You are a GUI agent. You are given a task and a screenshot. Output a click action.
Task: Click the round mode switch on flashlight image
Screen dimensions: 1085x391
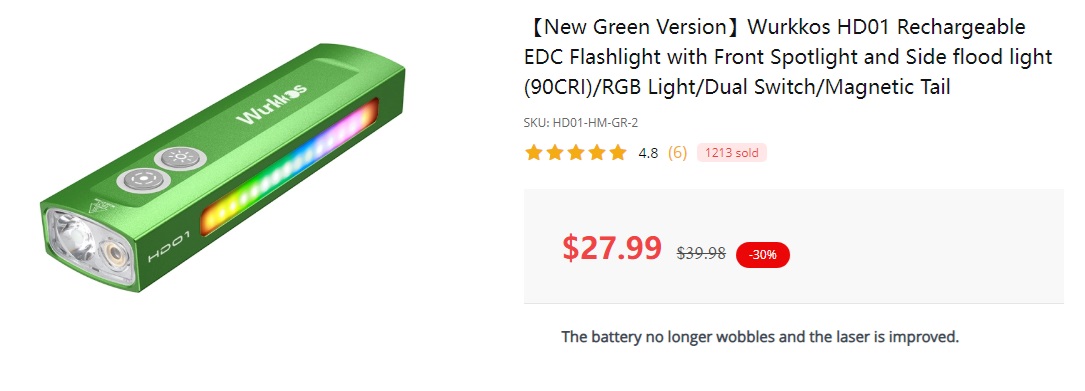click(144, 180)
